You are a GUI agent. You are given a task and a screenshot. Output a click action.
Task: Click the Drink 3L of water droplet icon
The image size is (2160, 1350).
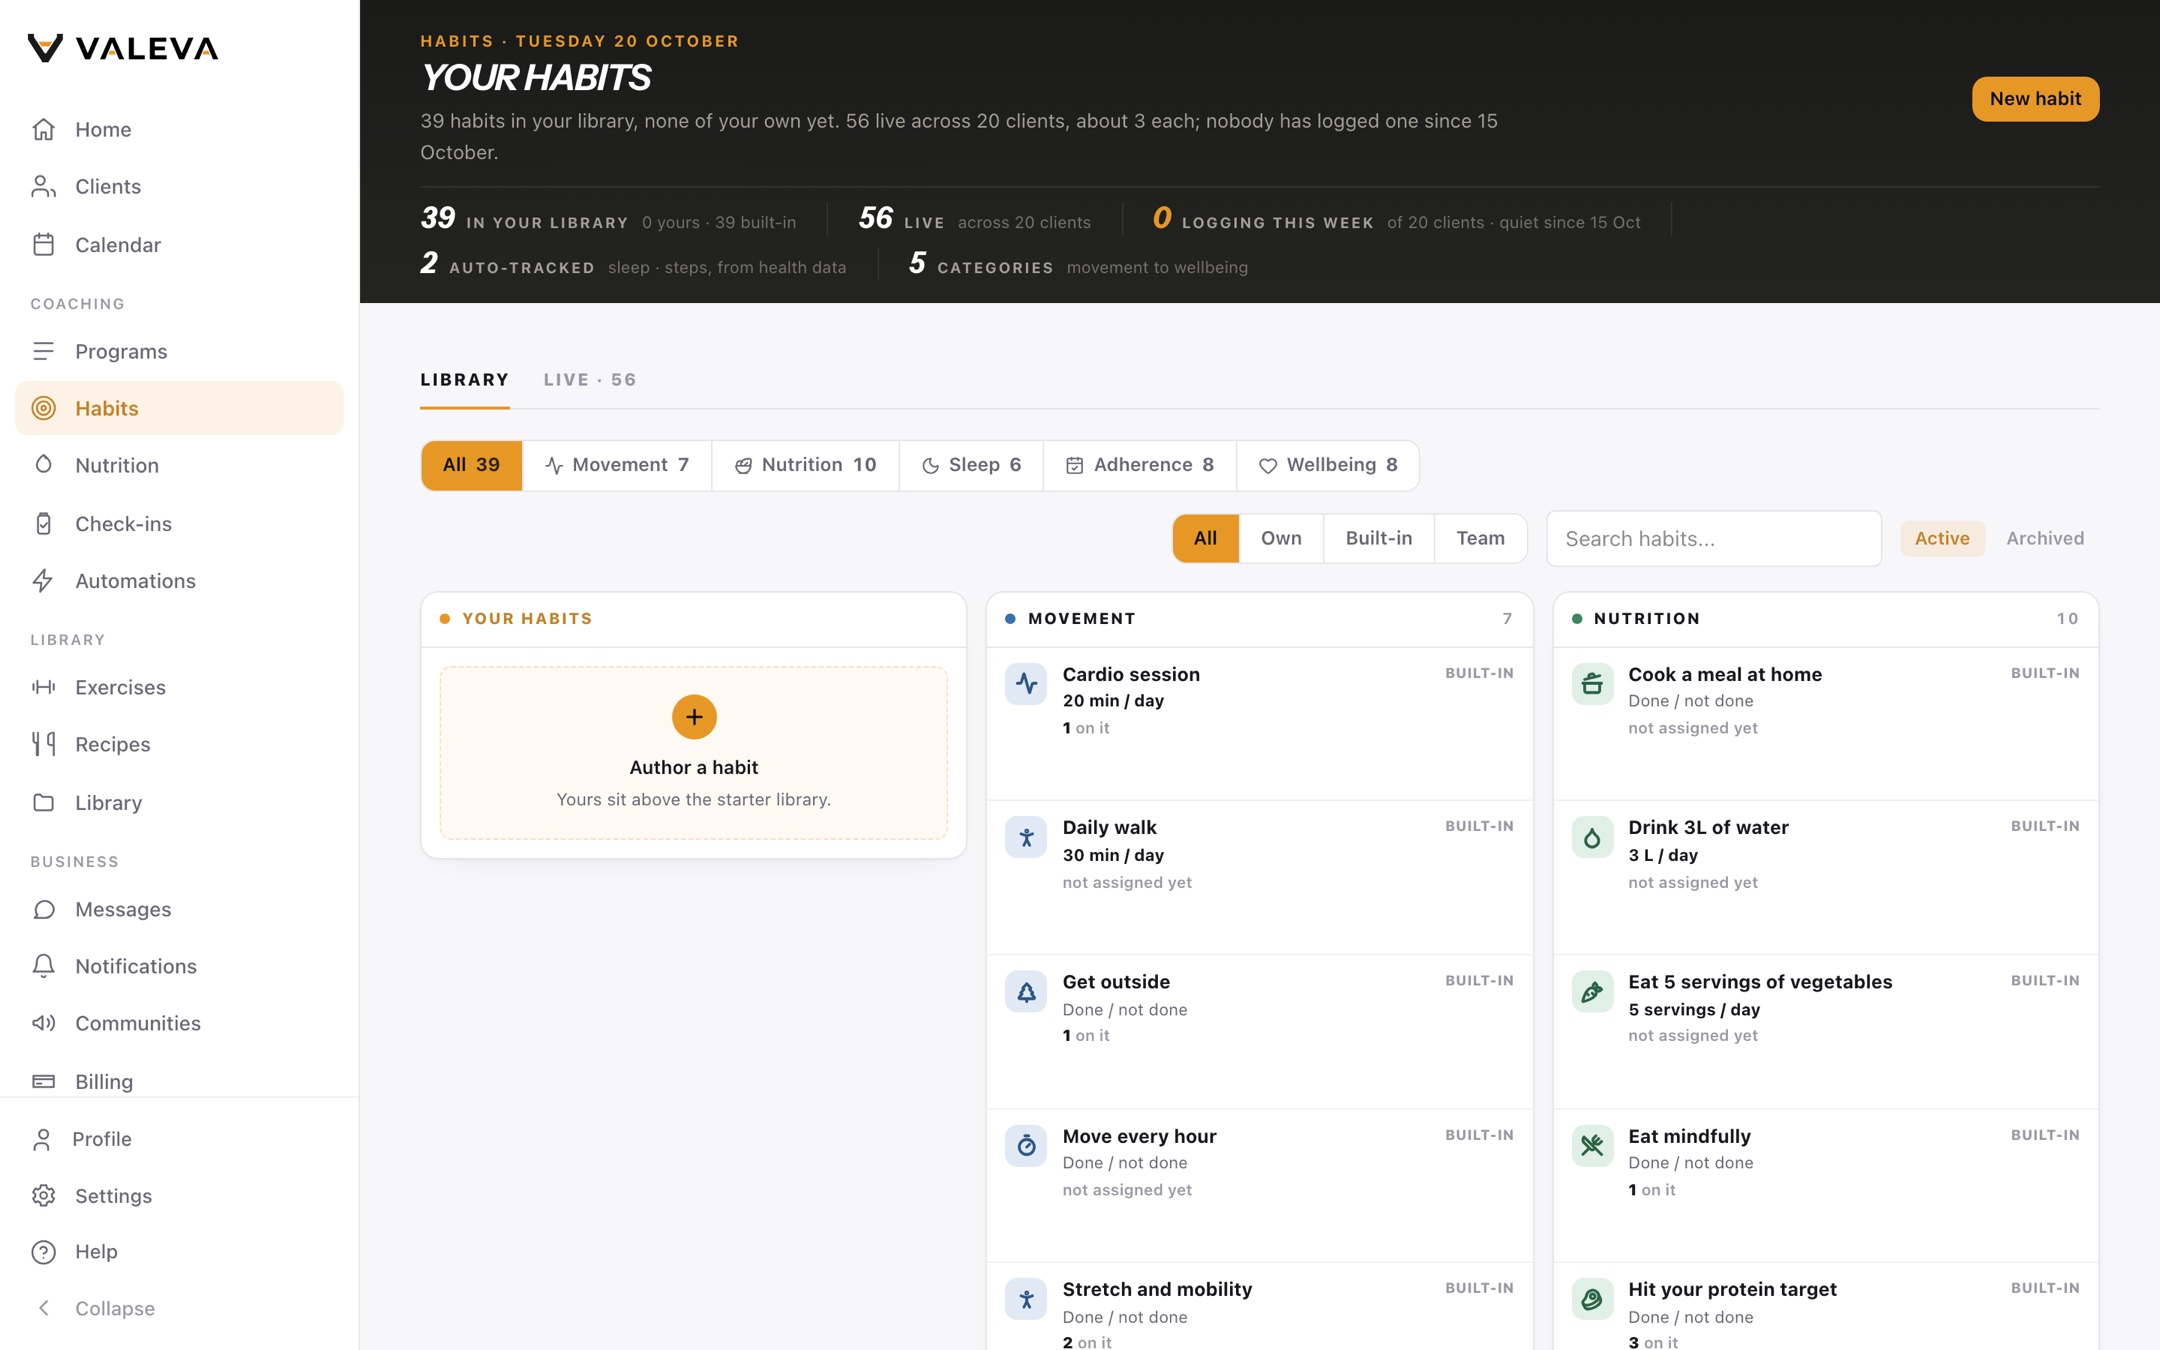[1592, 838]
